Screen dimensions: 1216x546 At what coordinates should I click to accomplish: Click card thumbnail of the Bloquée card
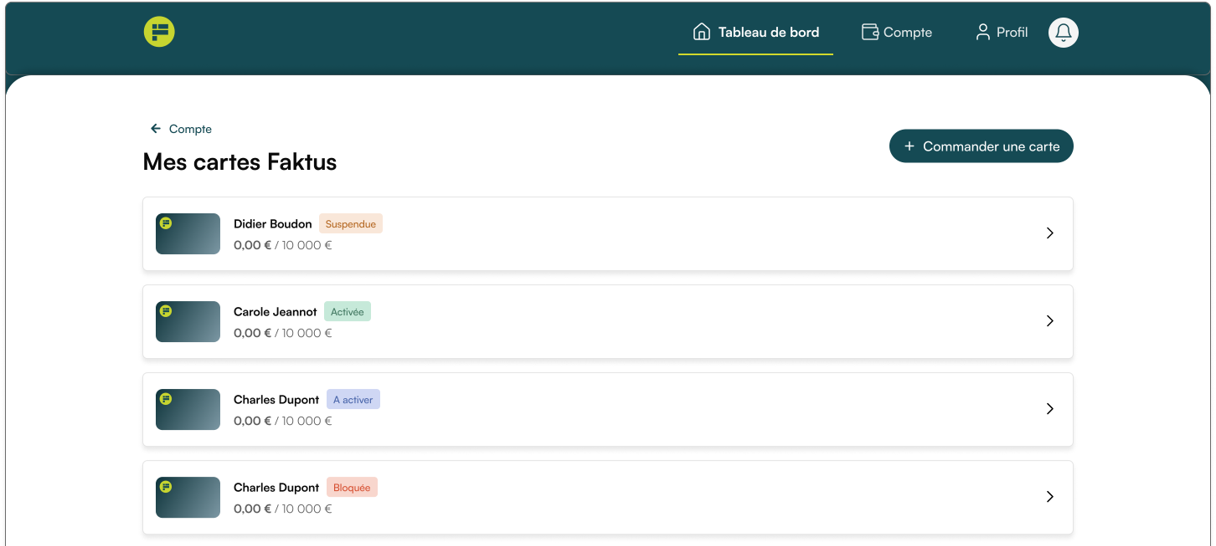click(x=188, y=498)
